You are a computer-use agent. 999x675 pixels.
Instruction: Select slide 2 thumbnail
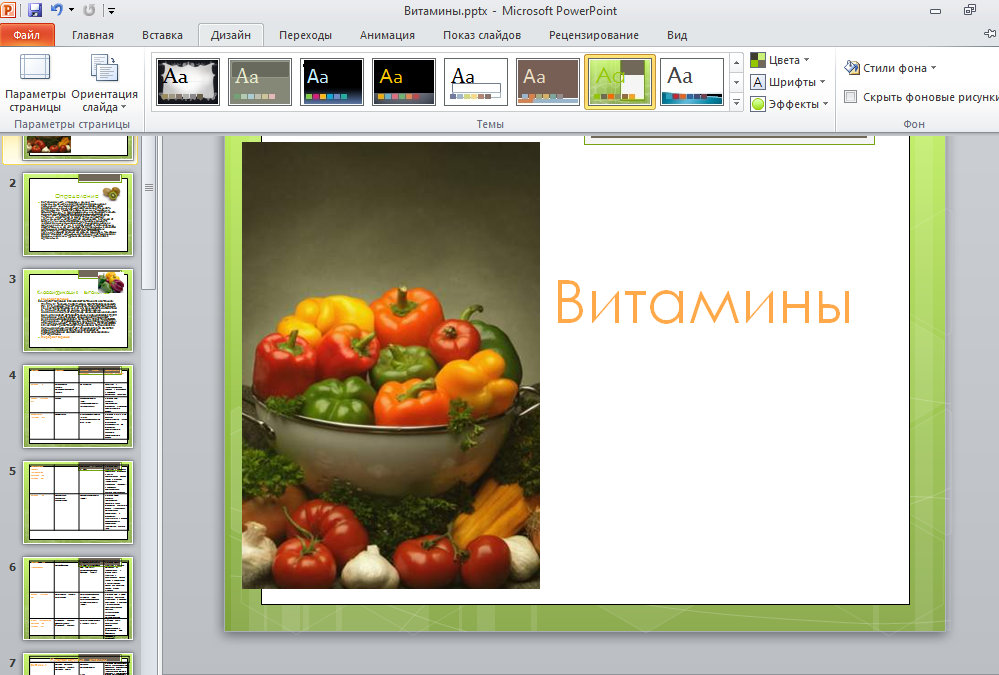[x=78, y=214]
